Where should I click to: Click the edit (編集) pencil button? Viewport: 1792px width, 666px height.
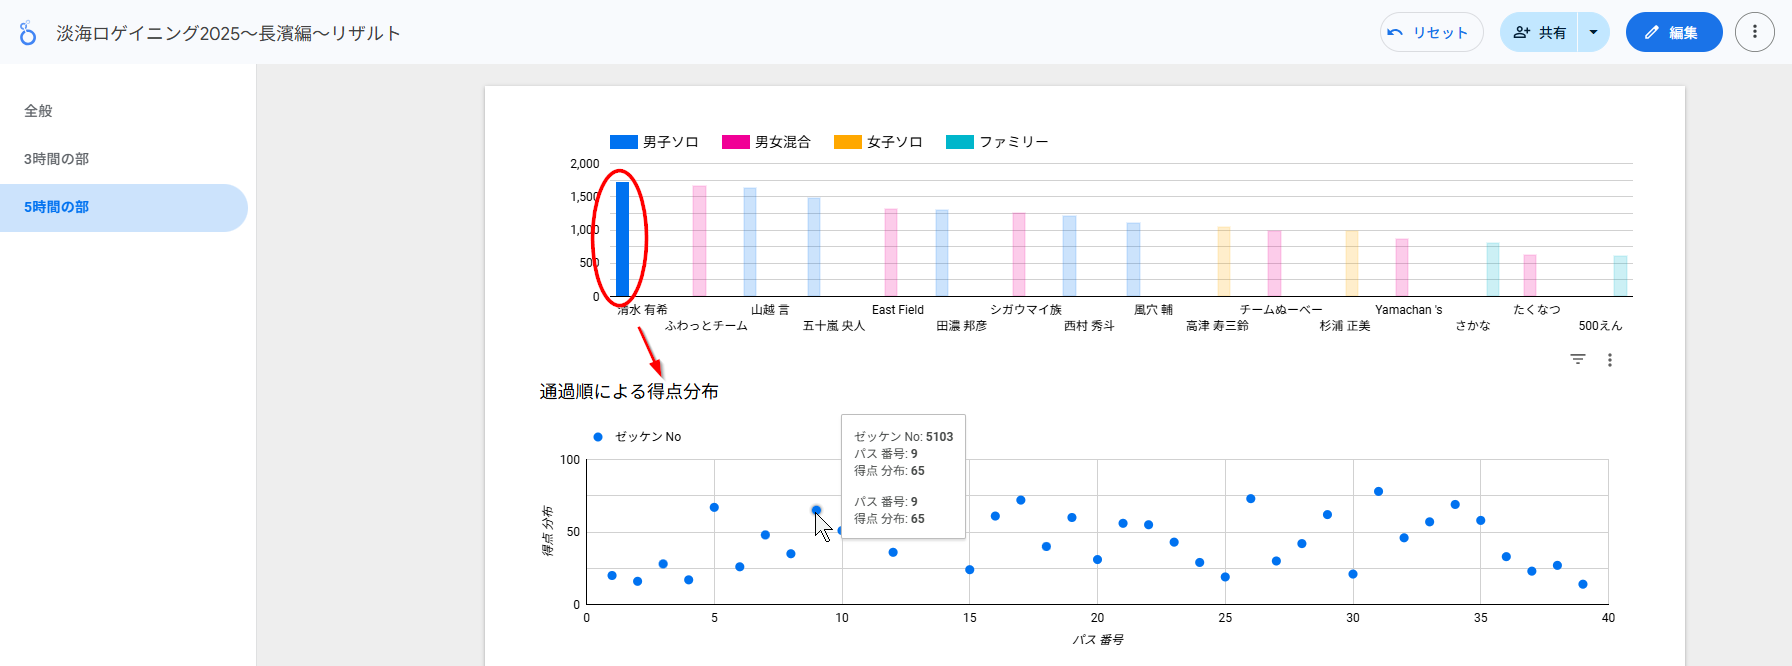pyautogui.click(x=1673, y=33)
